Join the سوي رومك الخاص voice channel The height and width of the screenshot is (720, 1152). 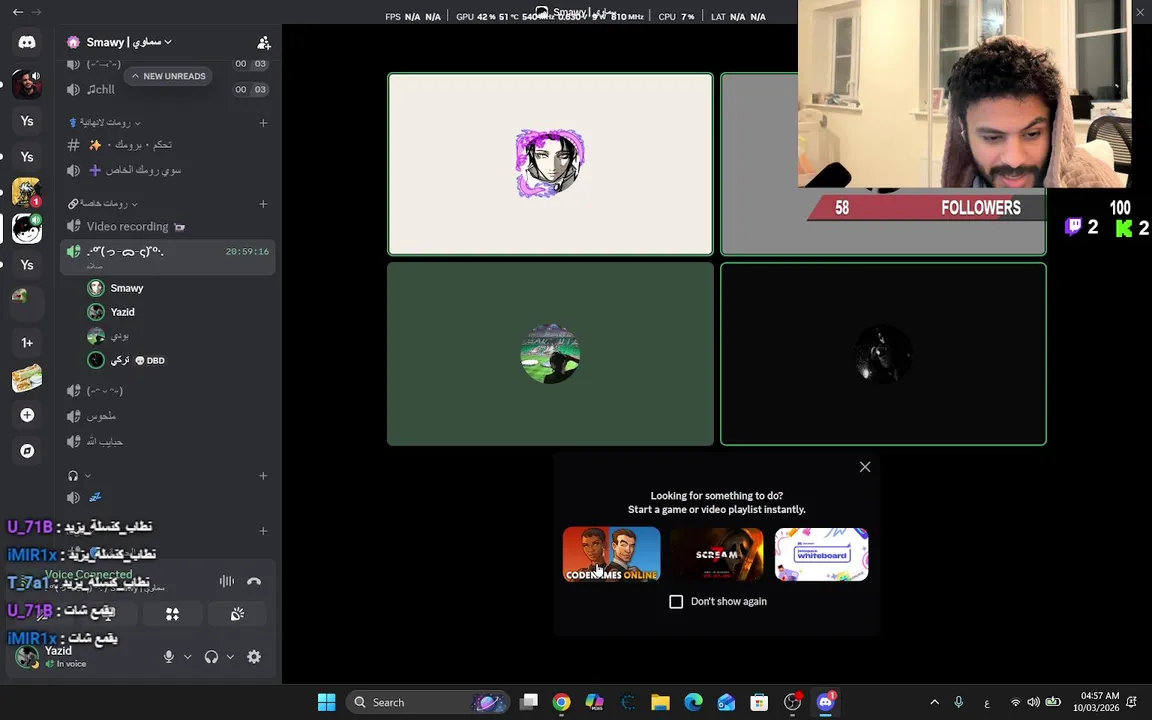coord(168,170)
